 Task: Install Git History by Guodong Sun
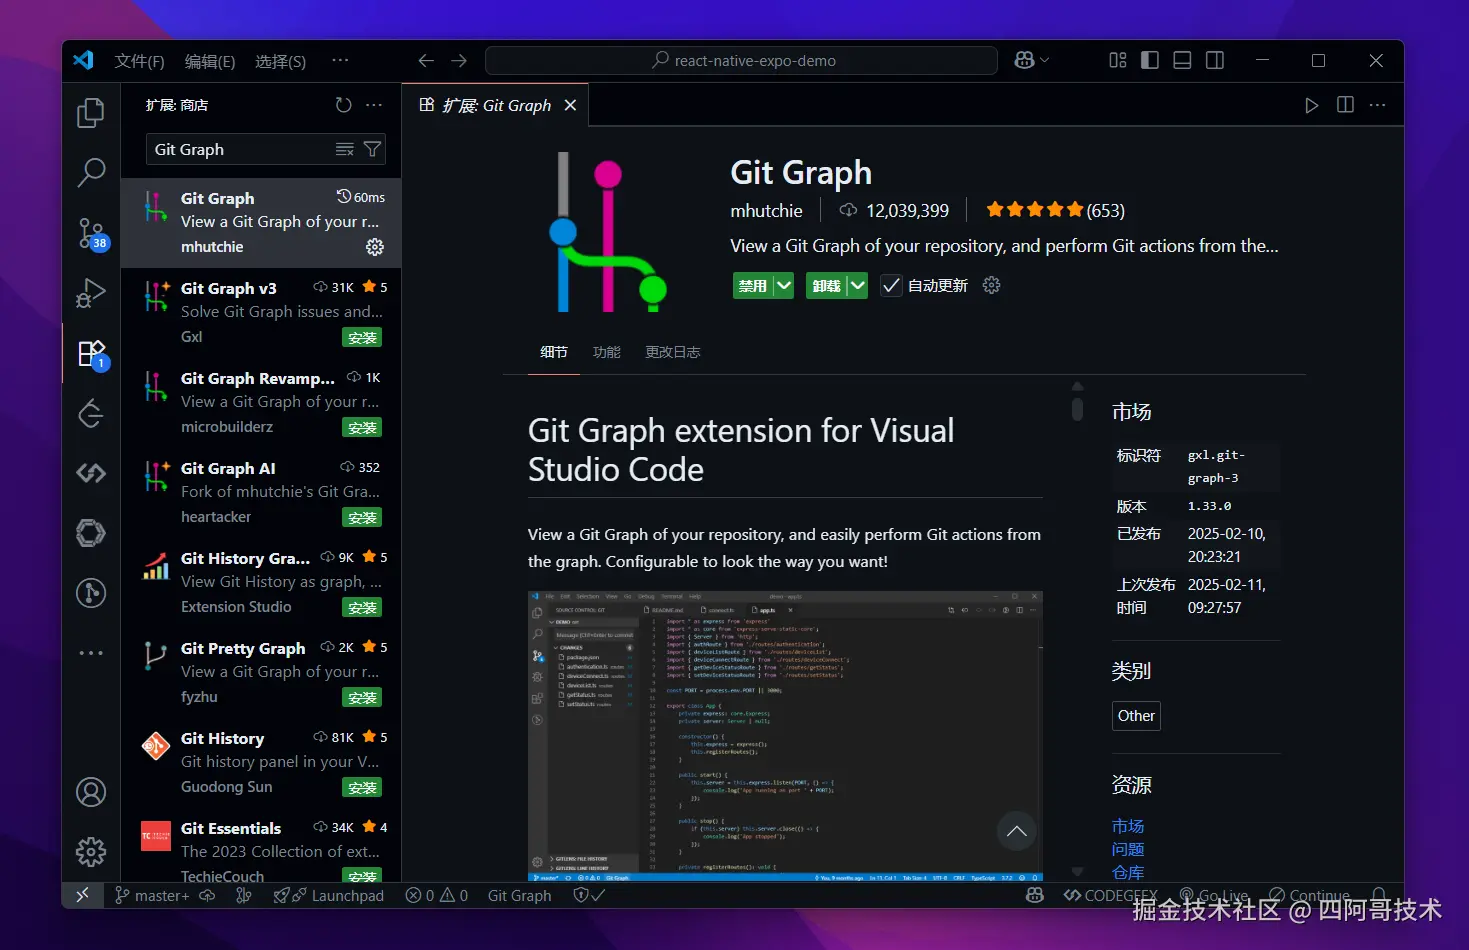click(362, 788)
